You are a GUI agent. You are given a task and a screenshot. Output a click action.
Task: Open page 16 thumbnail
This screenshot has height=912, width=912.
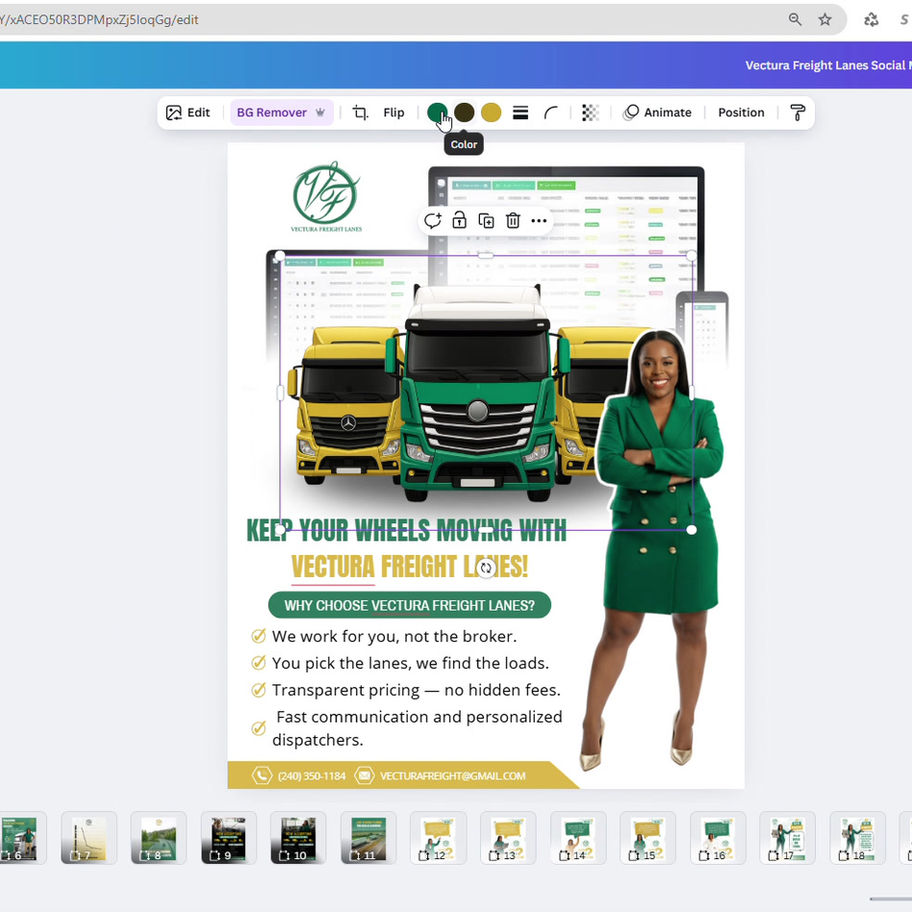click(718, 838)
